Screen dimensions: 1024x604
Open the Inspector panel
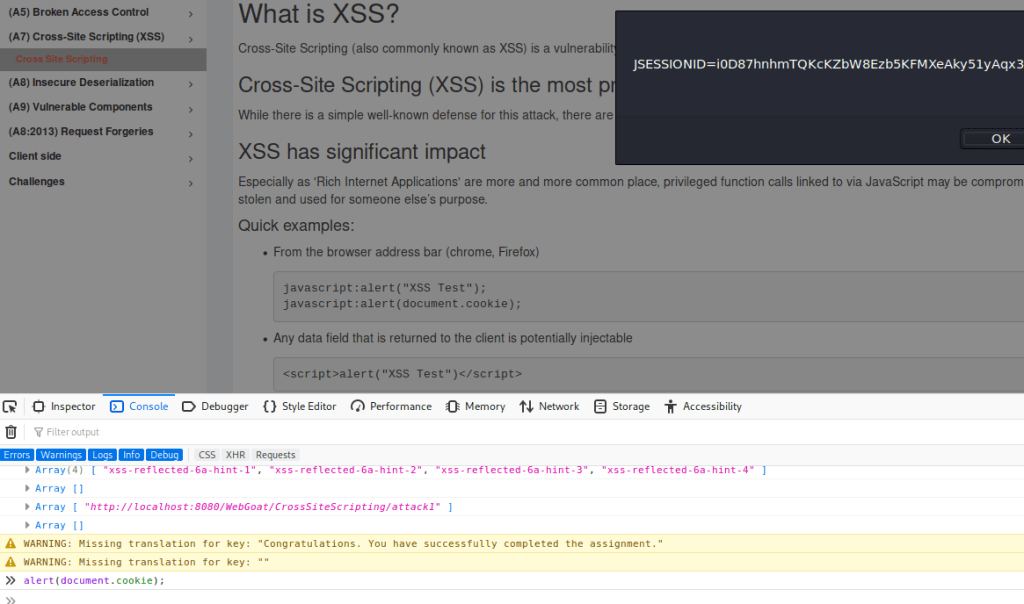tap(64, 407)
